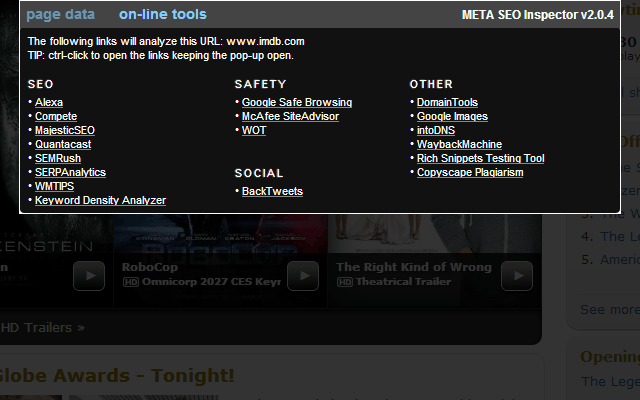Screen dimensions: 640x400
Task: Open the MajesticSEO link
Action: [65, 130]
